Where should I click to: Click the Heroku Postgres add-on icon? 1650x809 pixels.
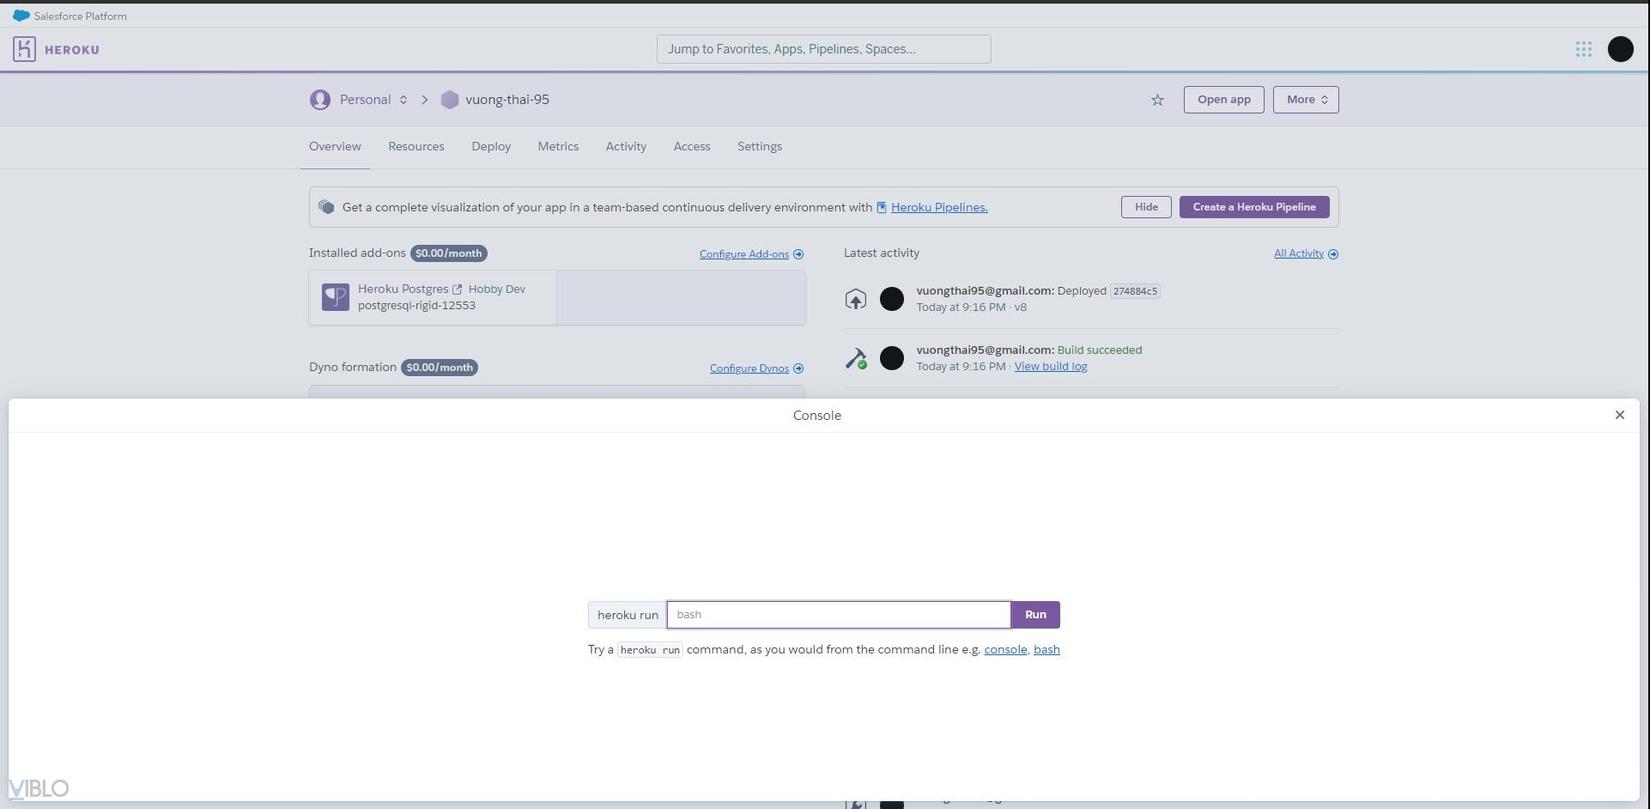tap(335, 297)
